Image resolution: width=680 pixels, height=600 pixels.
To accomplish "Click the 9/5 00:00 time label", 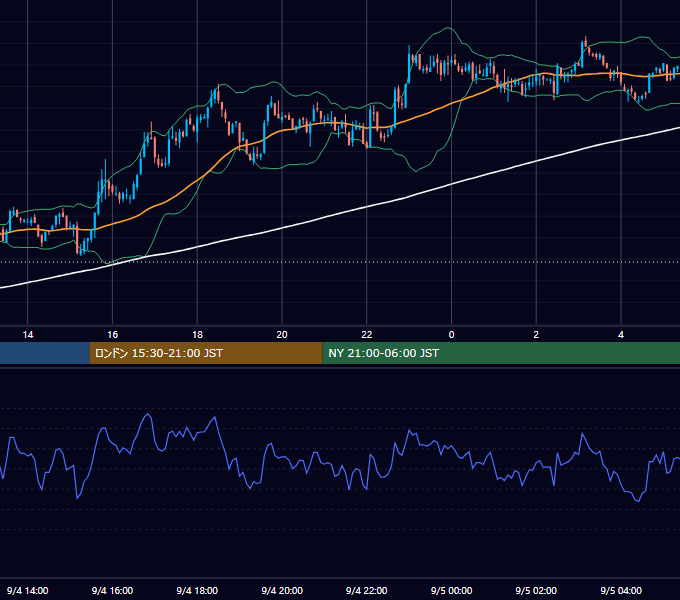I will pos(451,590).
